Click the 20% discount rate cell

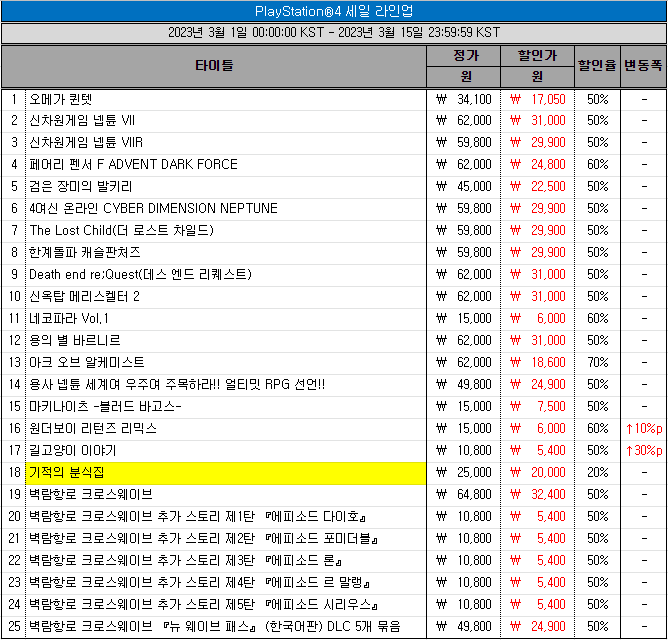(x=597, y=472)
